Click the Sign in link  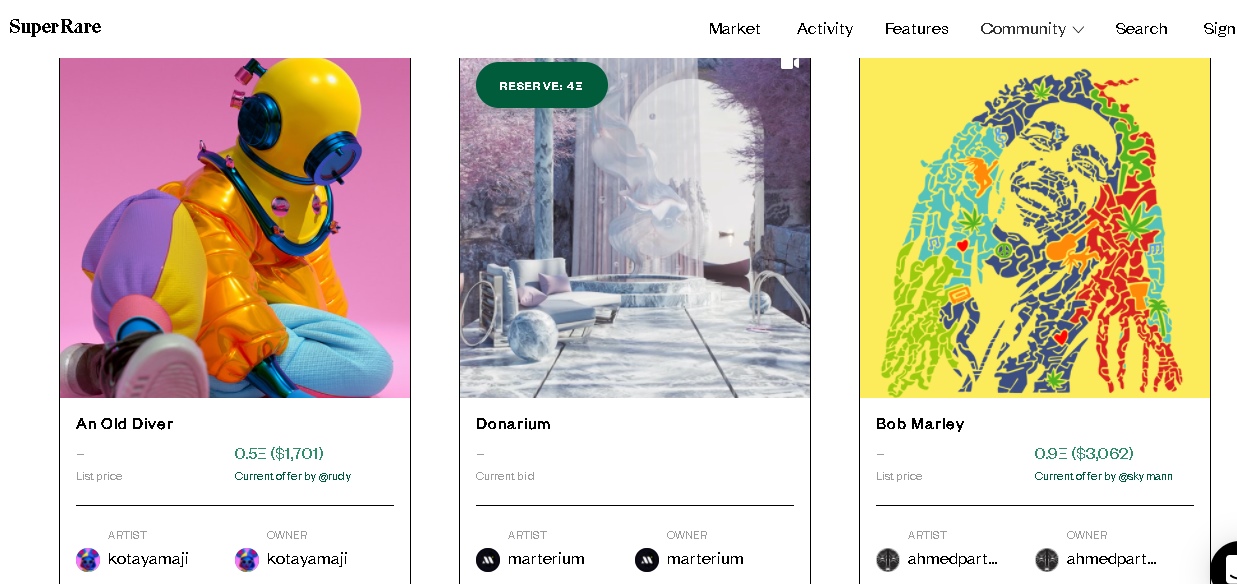point(1219,29)
